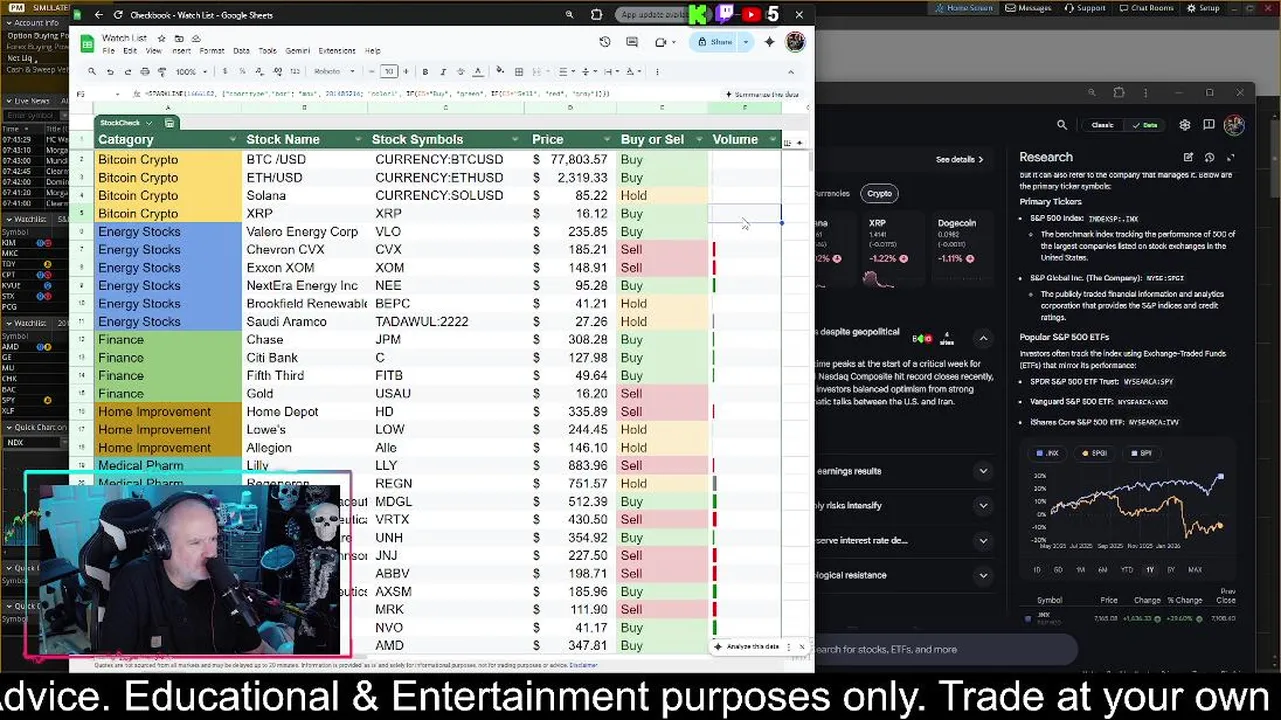The height and width of the screenshot is (720, 1281).
Task: Open the Format menu
Action: [x=212, y=51]
